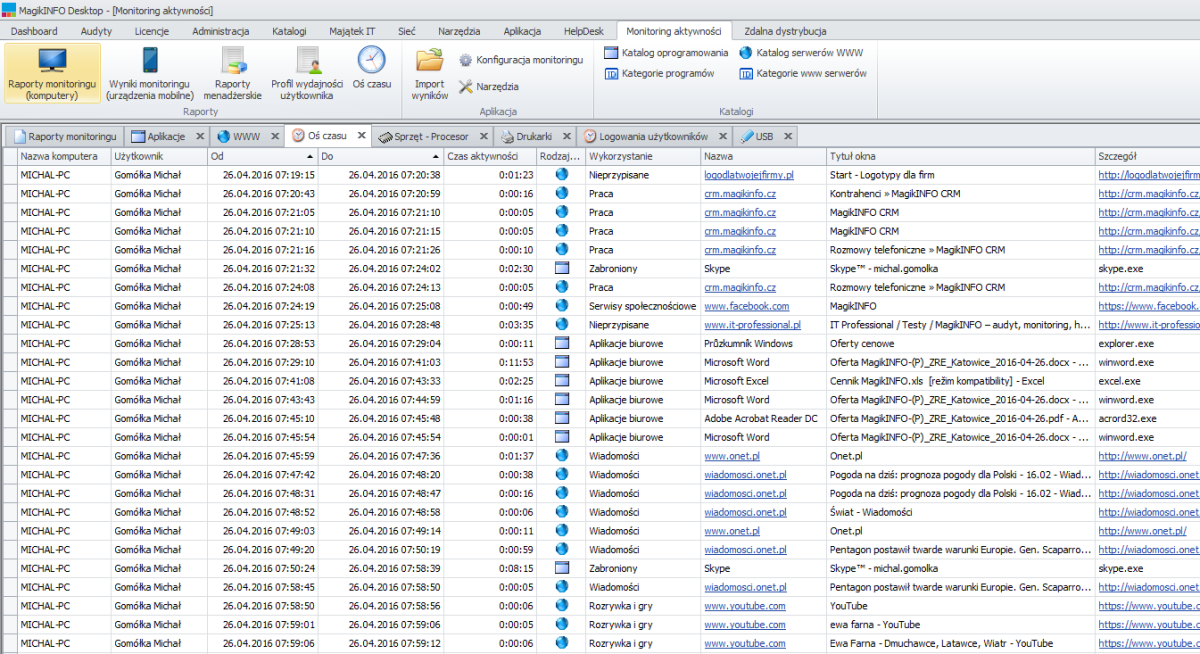Viewport: 1200px width, 654px height.
Task: Select the Microsoft Excel name cell
Action: pyautogui.click(x=763, y=381)
